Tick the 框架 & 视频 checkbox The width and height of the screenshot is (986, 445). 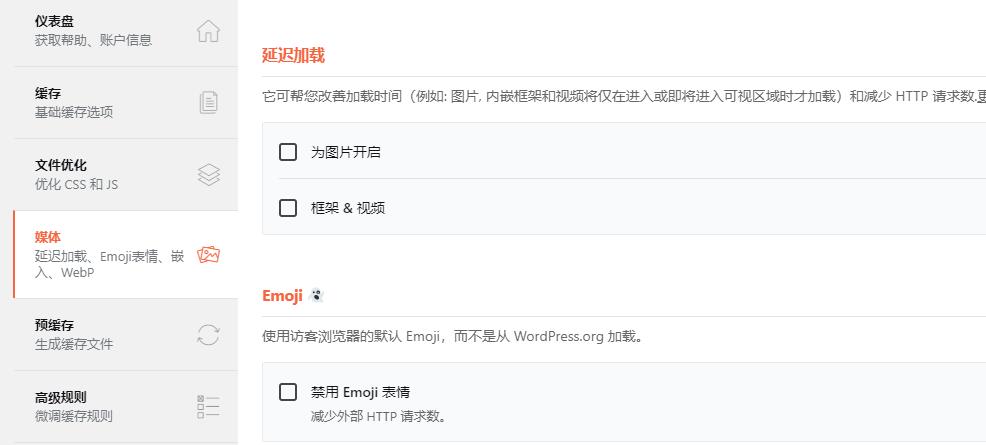pyautogui.click(x=288, y=208)
